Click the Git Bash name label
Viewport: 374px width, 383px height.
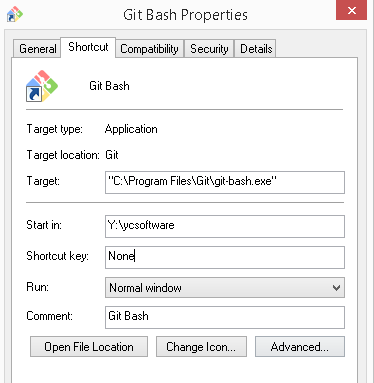109,86
